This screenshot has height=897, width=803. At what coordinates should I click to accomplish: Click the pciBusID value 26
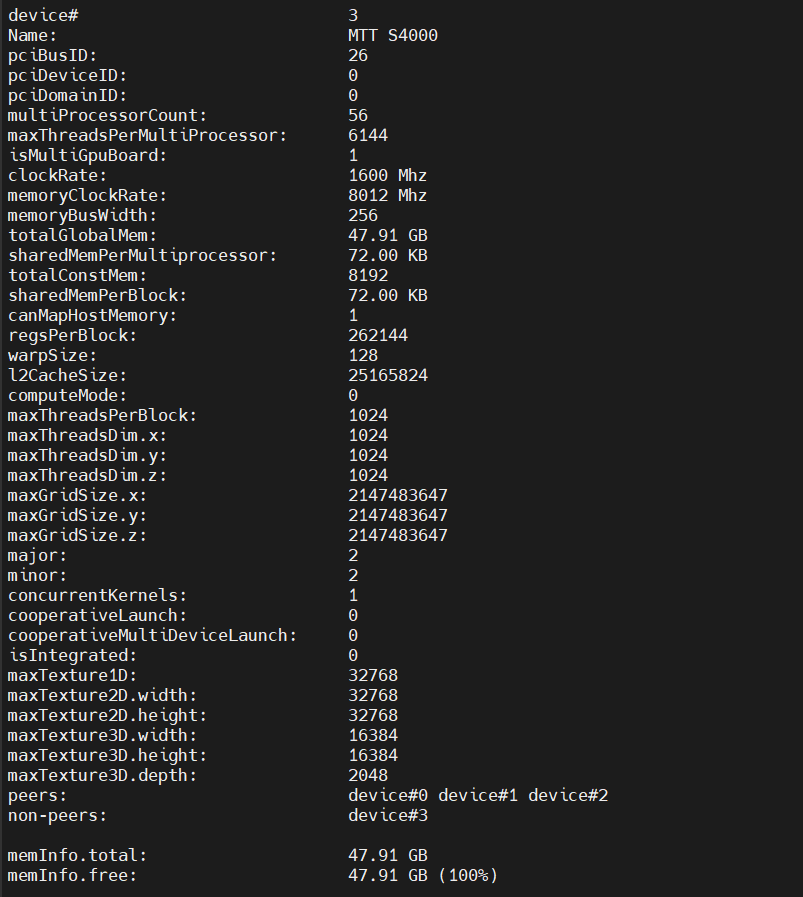(x=358, y=55)
